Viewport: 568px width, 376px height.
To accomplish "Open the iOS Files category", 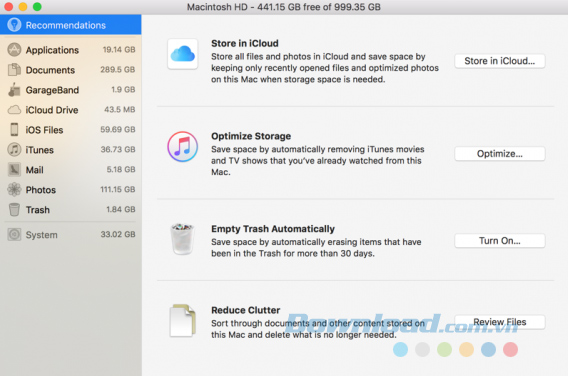I will pos(71,130).
